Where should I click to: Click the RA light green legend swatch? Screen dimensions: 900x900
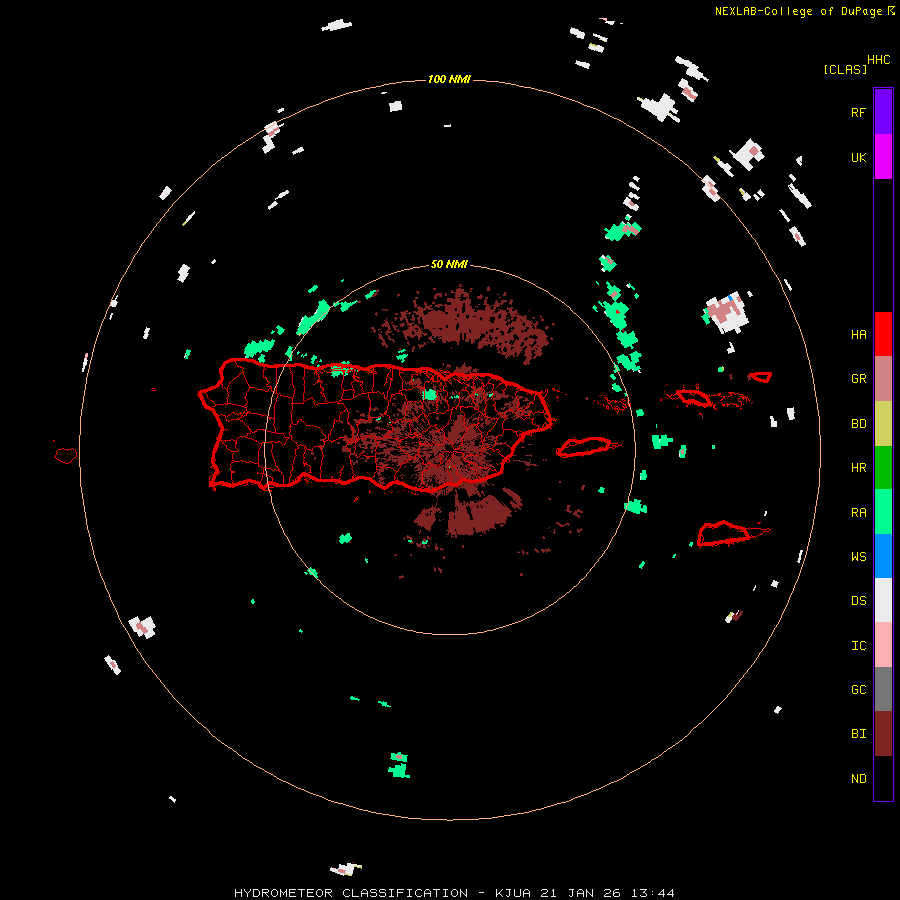883,512
